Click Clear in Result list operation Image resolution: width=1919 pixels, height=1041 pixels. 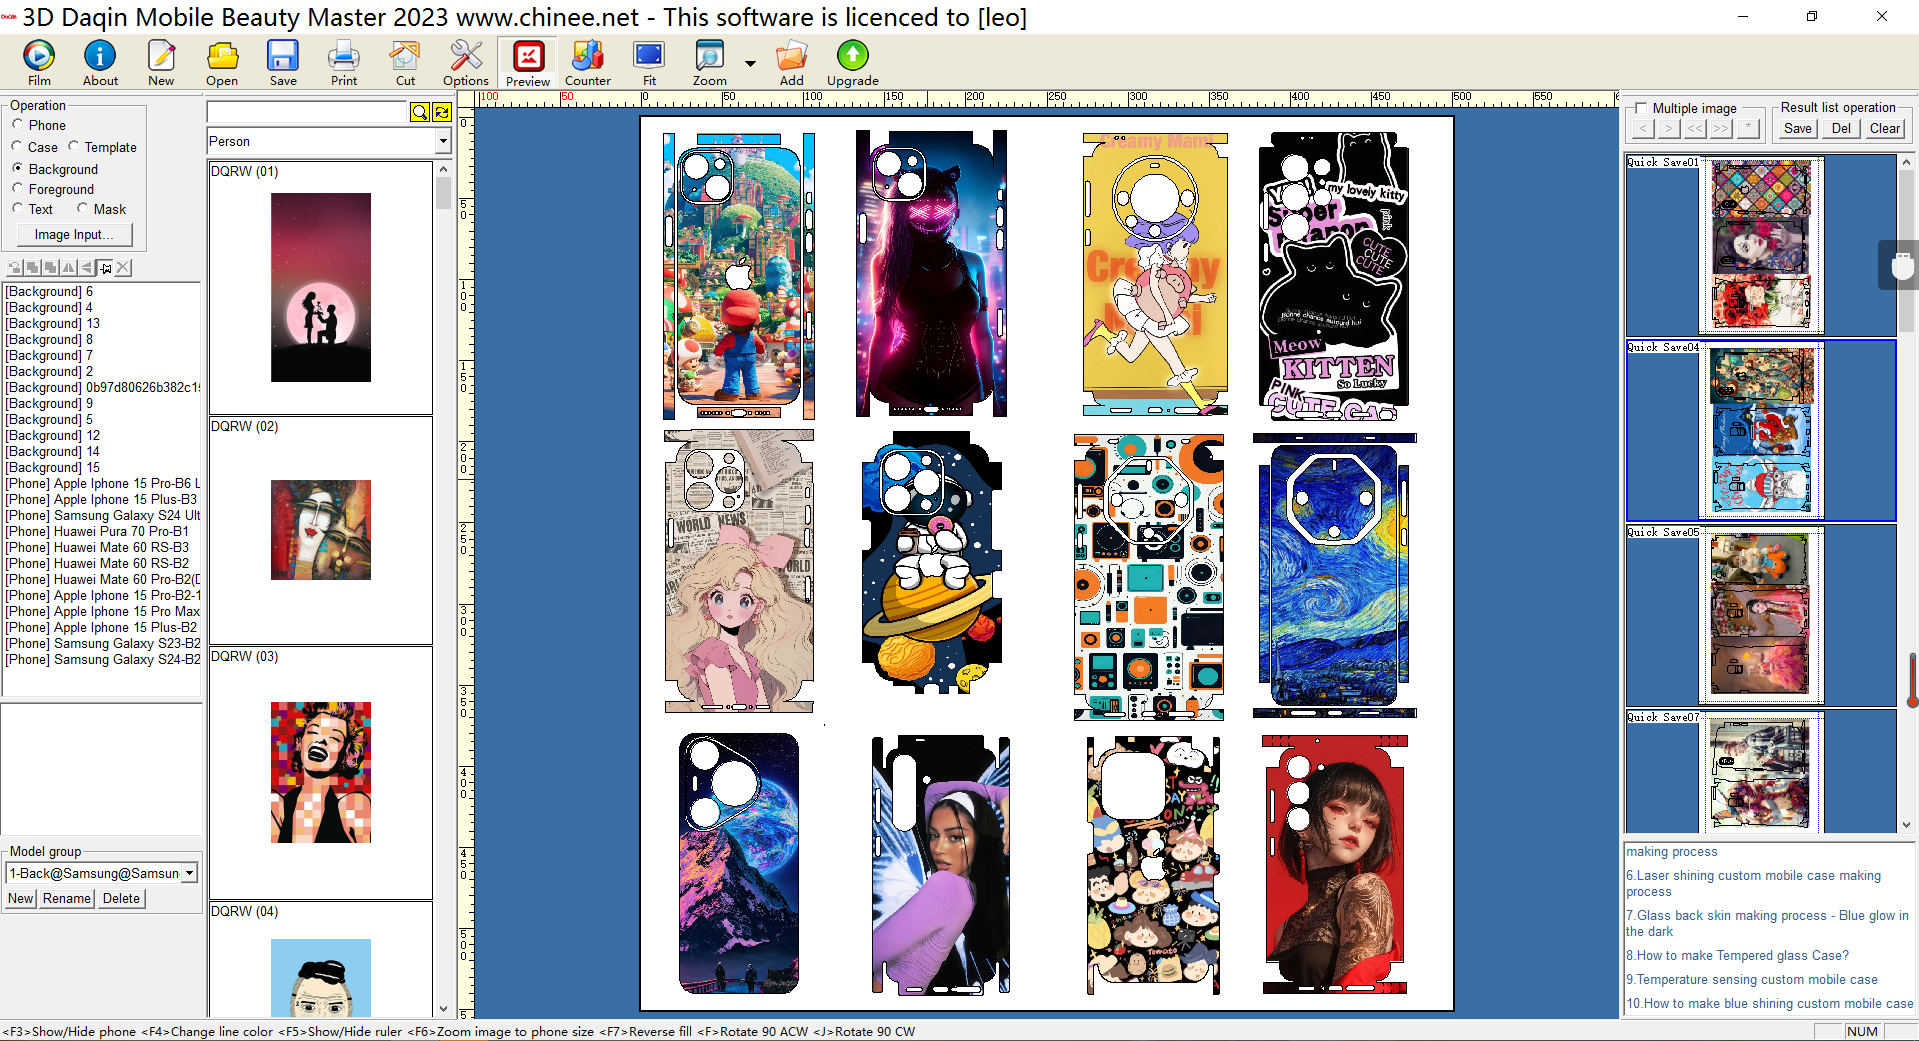(x=1885, y=128)
